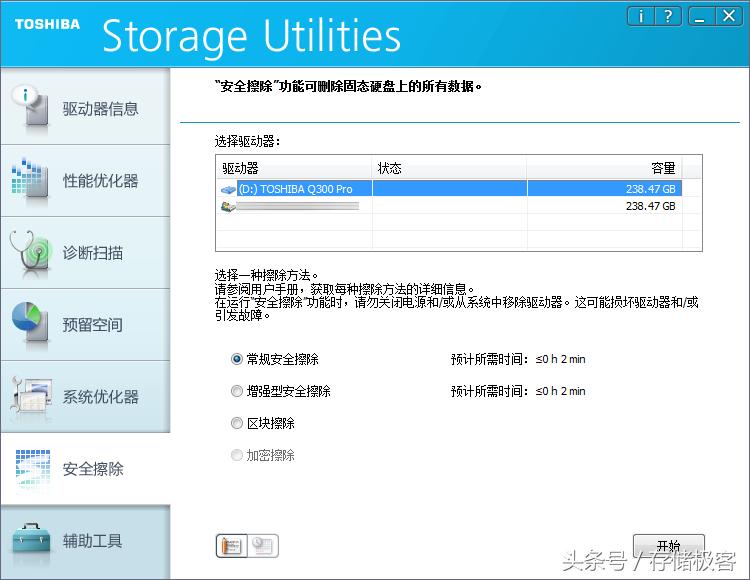750x580 pixels.
Task: Select 增强型安全擦除 radio option
Action: click(237, 391)
